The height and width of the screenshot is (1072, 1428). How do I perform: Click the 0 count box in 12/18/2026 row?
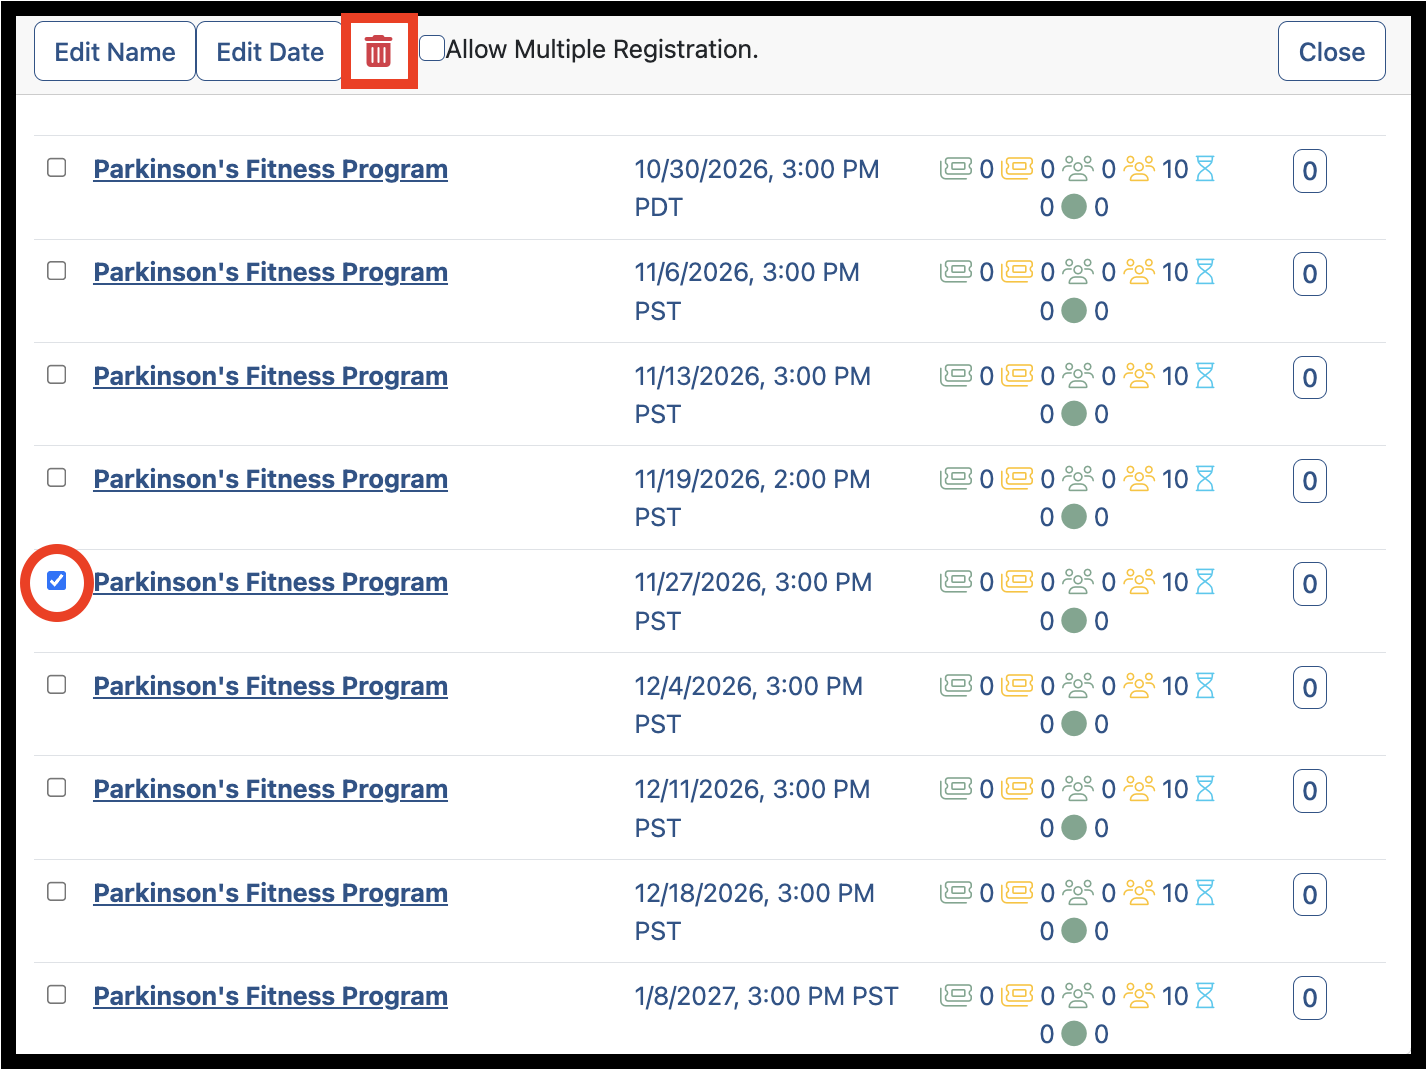(x=1310, y=895)
